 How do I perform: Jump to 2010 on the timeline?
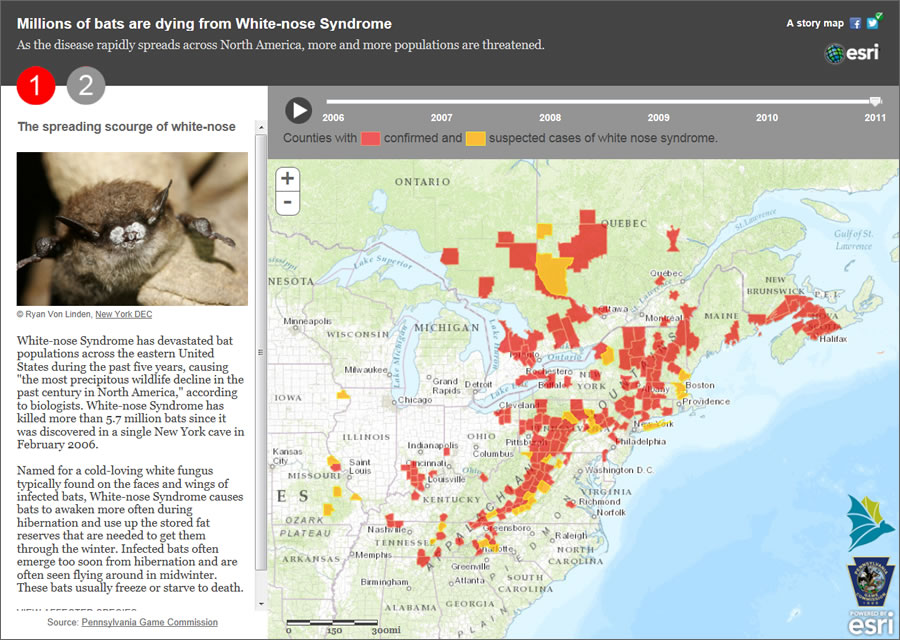click(767, 118)
